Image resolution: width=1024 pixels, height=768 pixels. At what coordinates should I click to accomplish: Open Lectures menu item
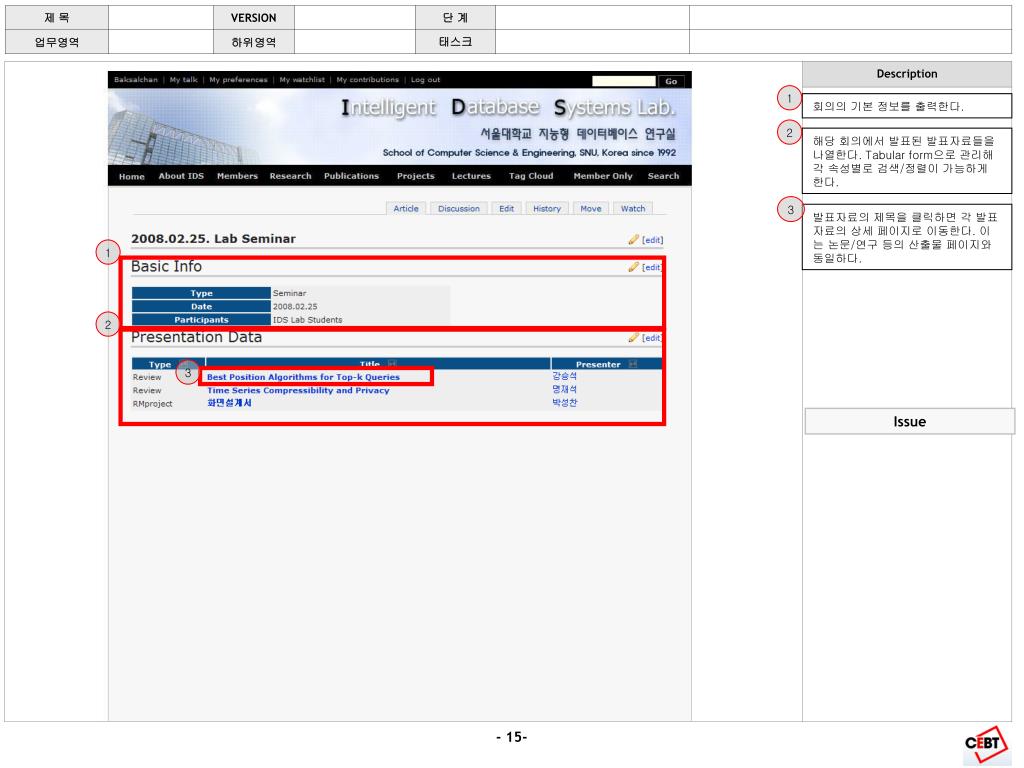point(471,176)
